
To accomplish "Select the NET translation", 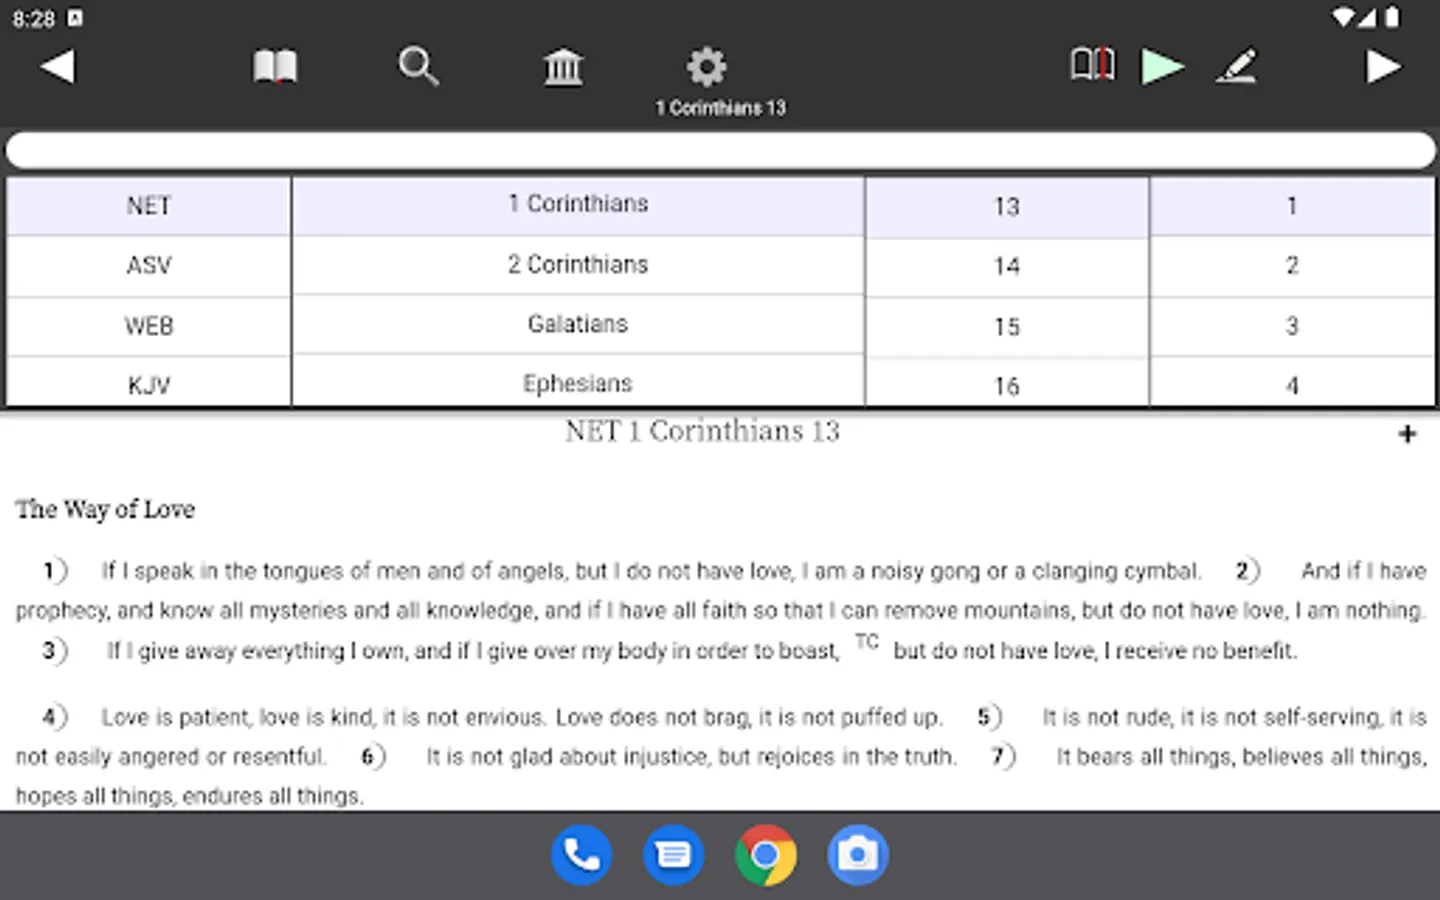I will [x=149, y=206].
